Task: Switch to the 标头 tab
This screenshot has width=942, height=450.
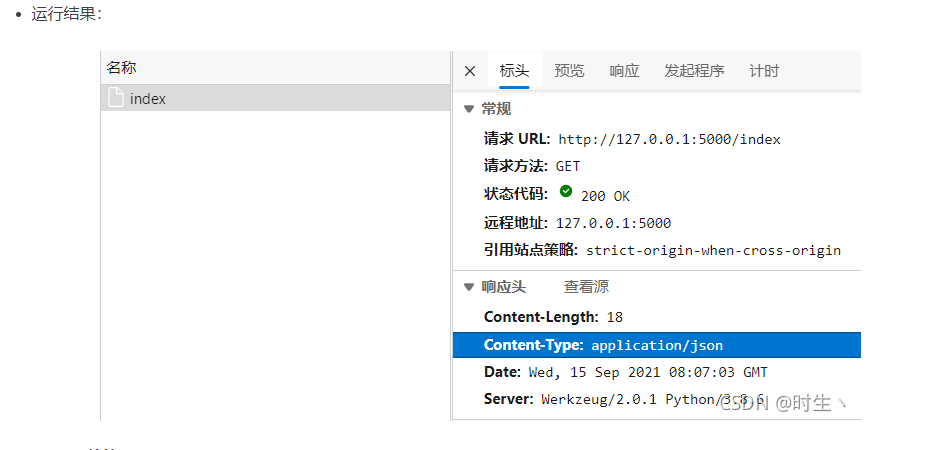Action: click(x=515, y=71)
